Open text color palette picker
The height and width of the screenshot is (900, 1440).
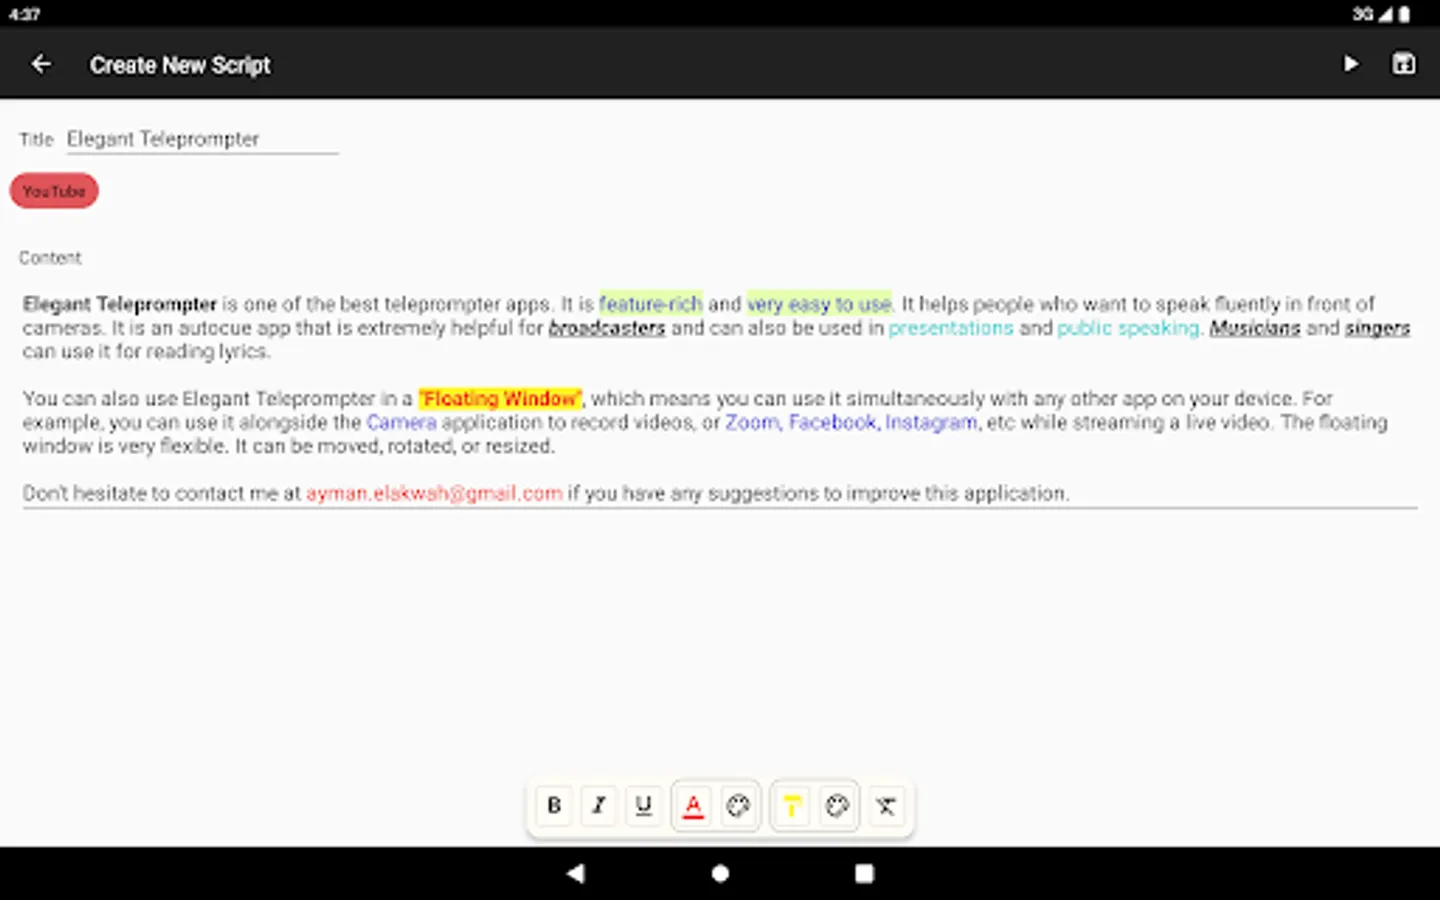[x=738, y=805]
